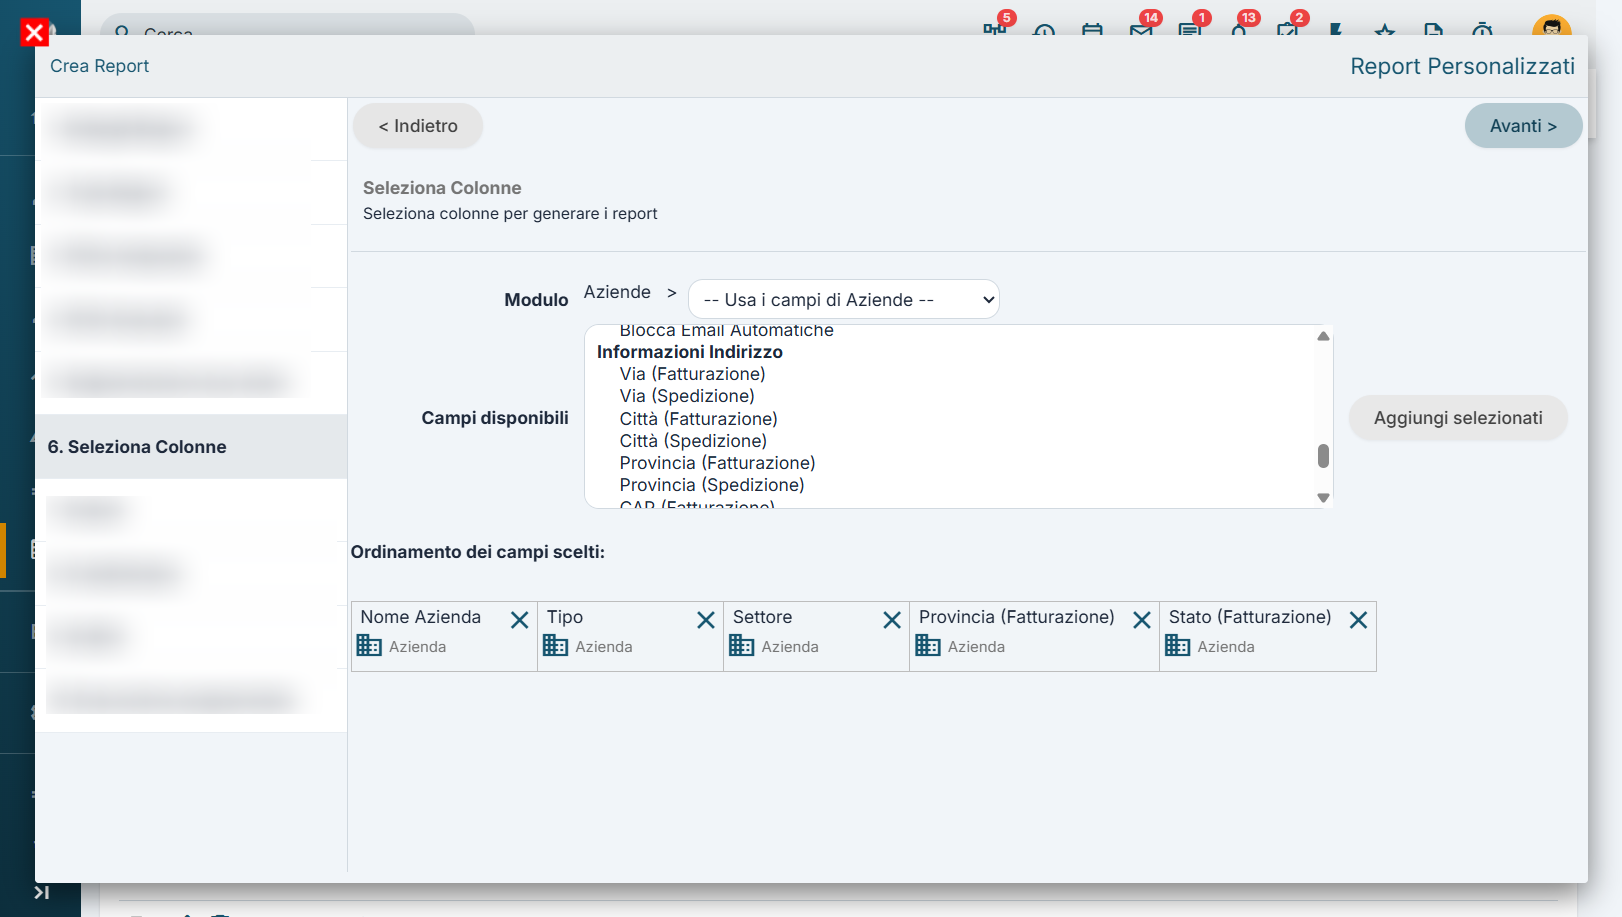The image size is (1622, 917).
Task: Click the Crea Report heading
Action: pyautogui.click(x=99, y=66)
